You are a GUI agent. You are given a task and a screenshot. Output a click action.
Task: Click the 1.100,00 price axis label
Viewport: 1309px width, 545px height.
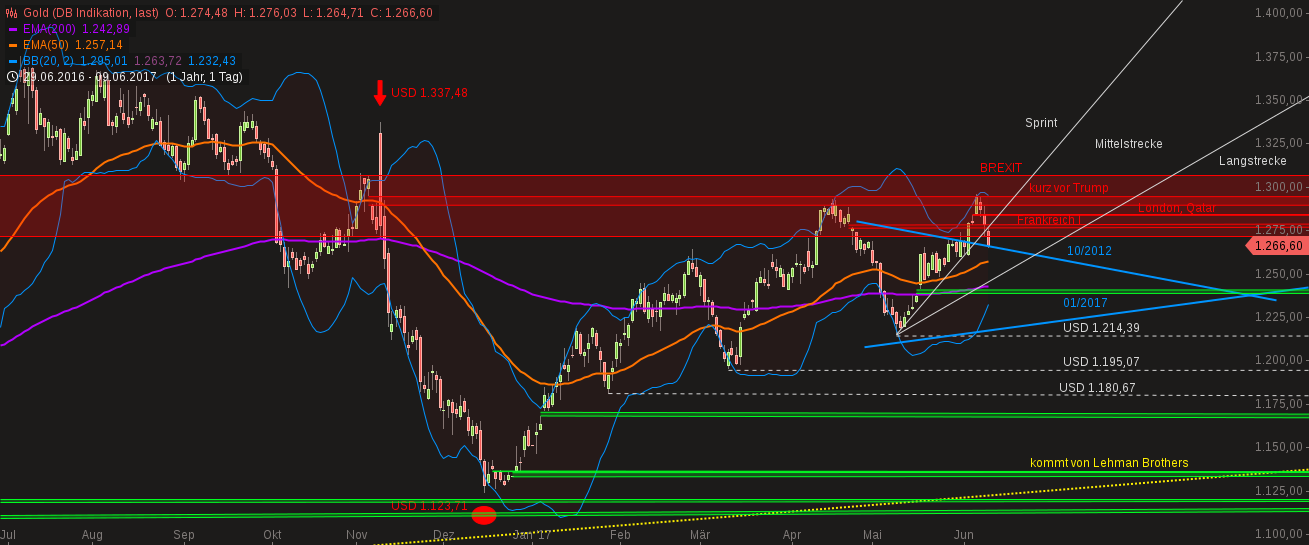[1281, 535]
